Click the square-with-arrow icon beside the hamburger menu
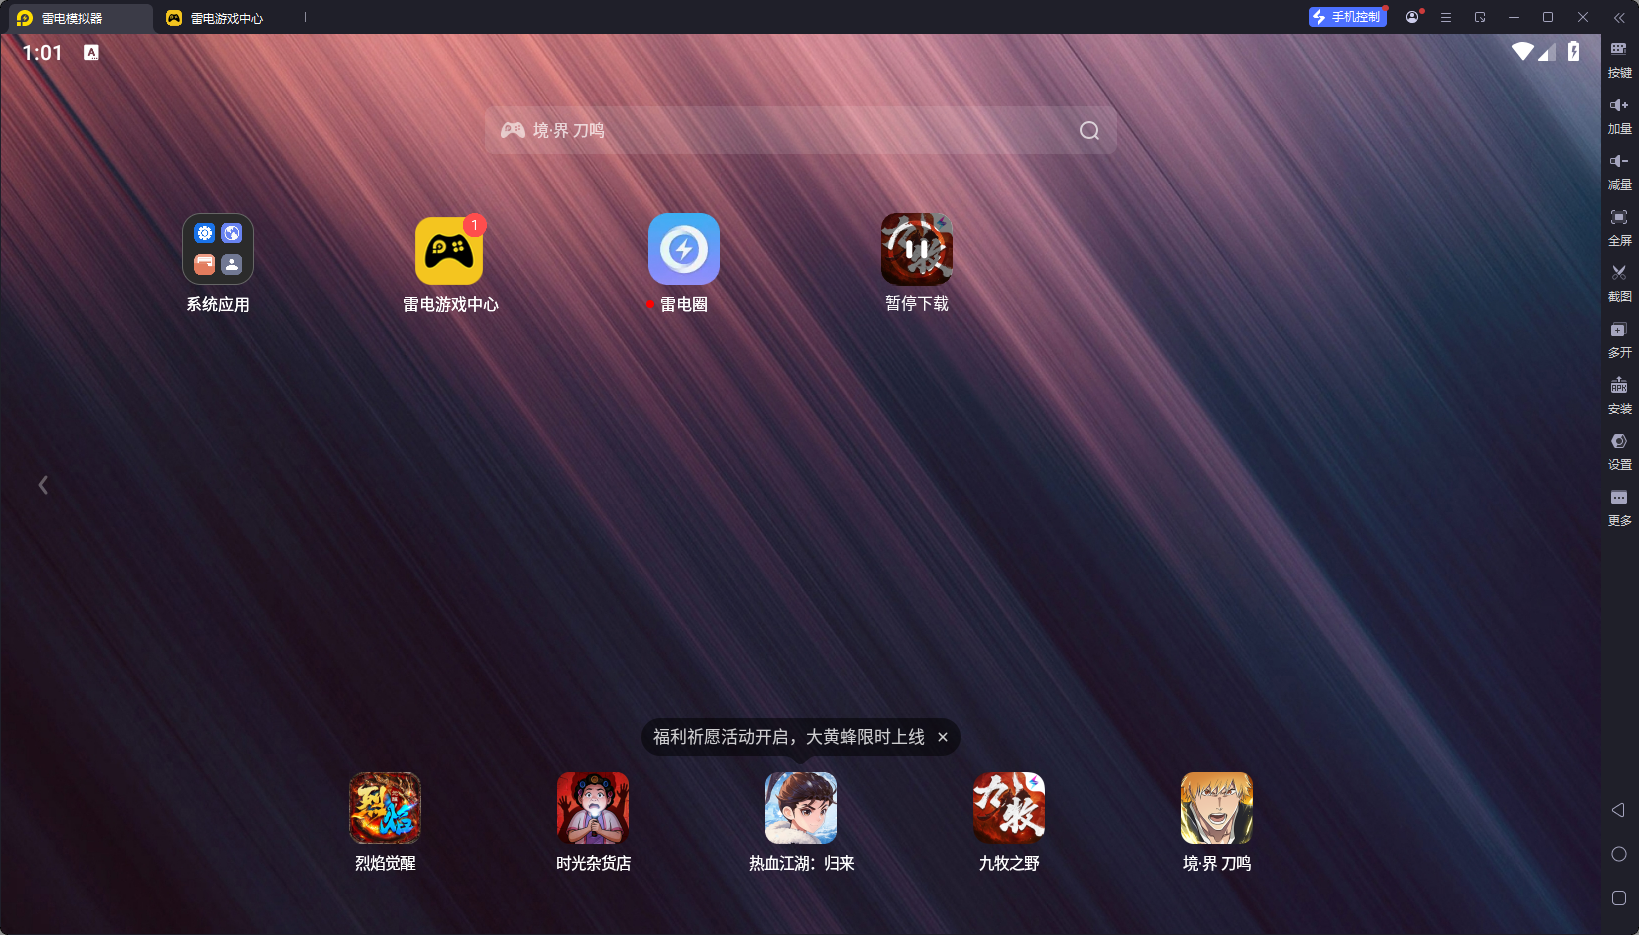 [1480, 17]
